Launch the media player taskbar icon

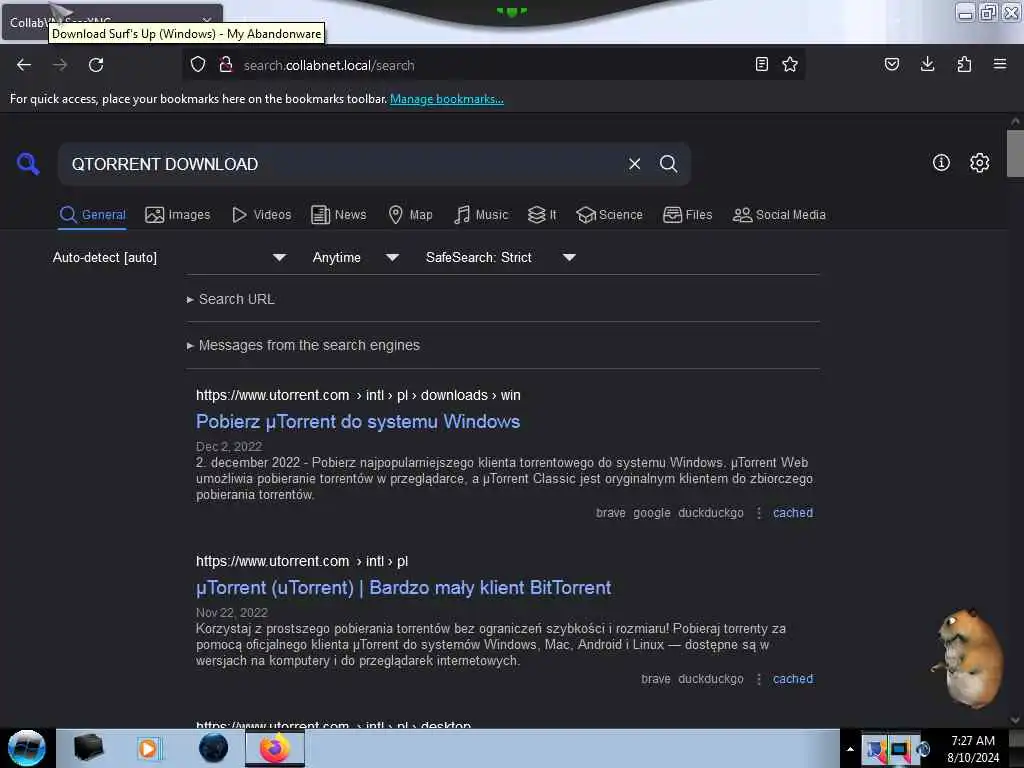(148, 748)
